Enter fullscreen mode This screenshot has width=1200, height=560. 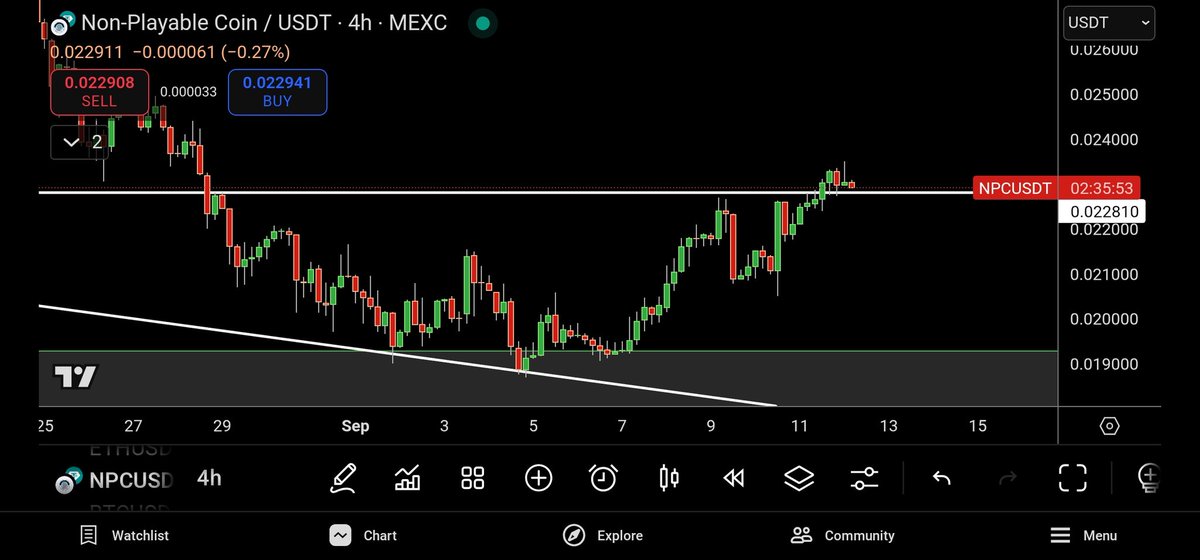click(x=1072, y=478)
